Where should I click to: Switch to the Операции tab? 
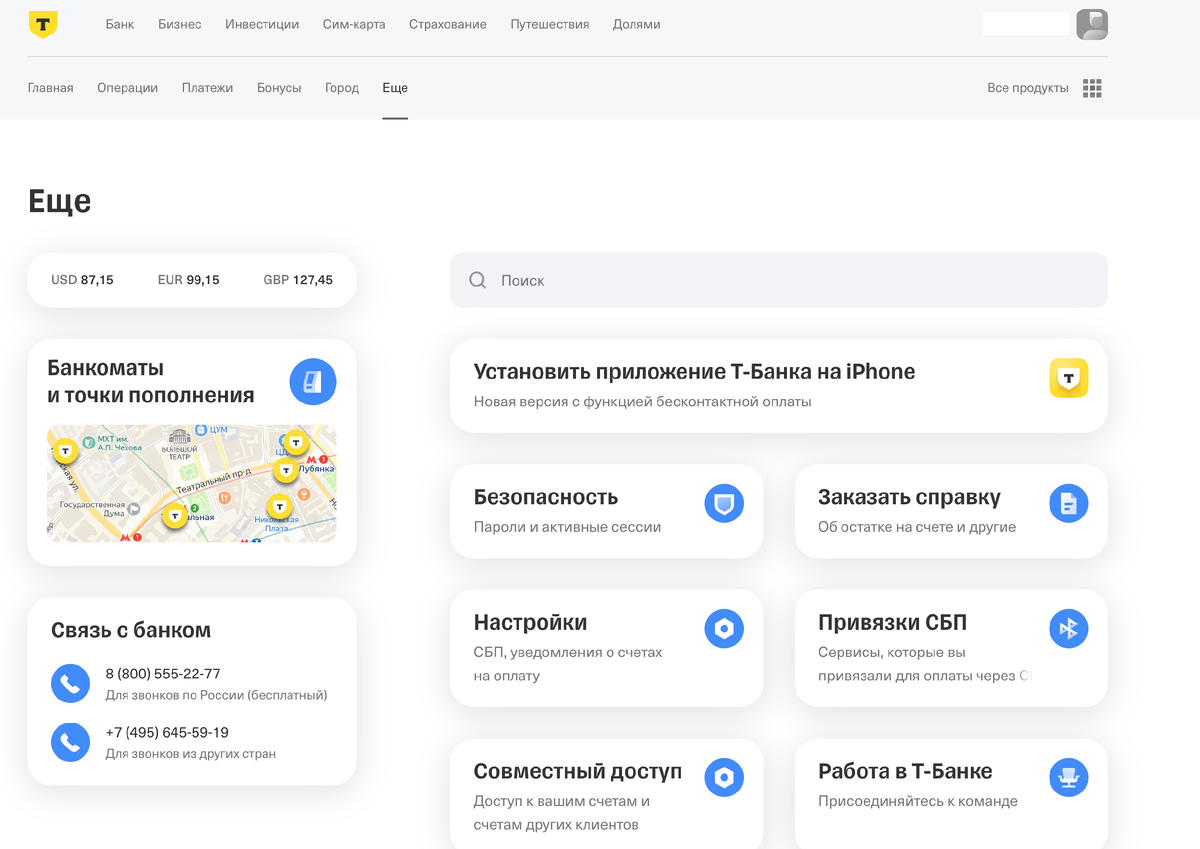tap(128, 88)
